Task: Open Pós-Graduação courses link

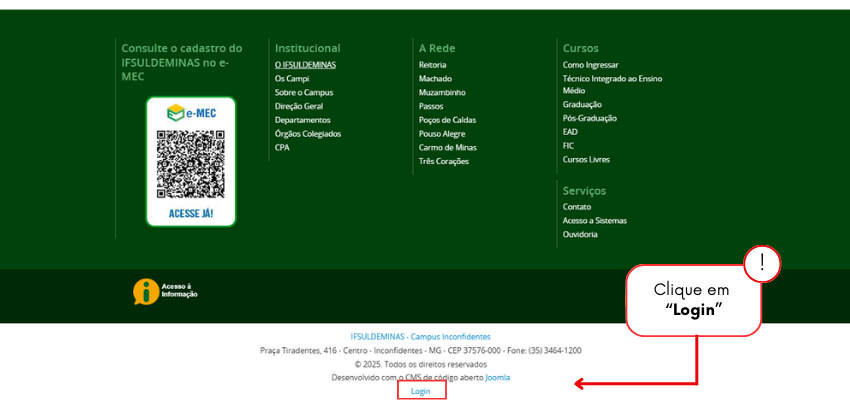Action: 590,118
